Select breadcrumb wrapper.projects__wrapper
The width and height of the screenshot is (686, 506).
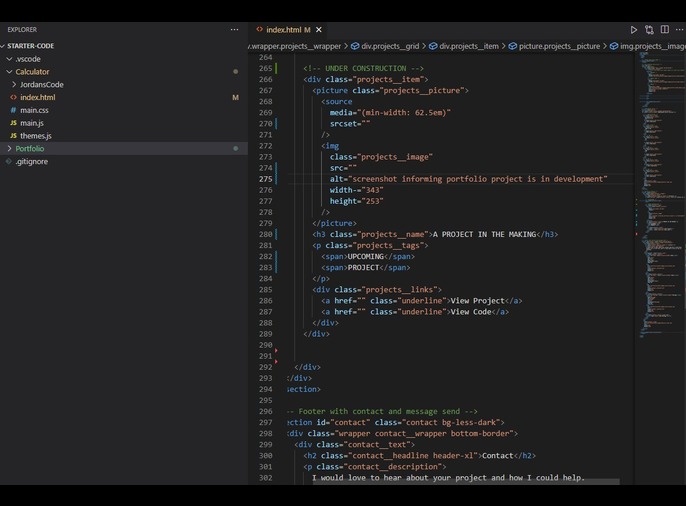[295, 46]
